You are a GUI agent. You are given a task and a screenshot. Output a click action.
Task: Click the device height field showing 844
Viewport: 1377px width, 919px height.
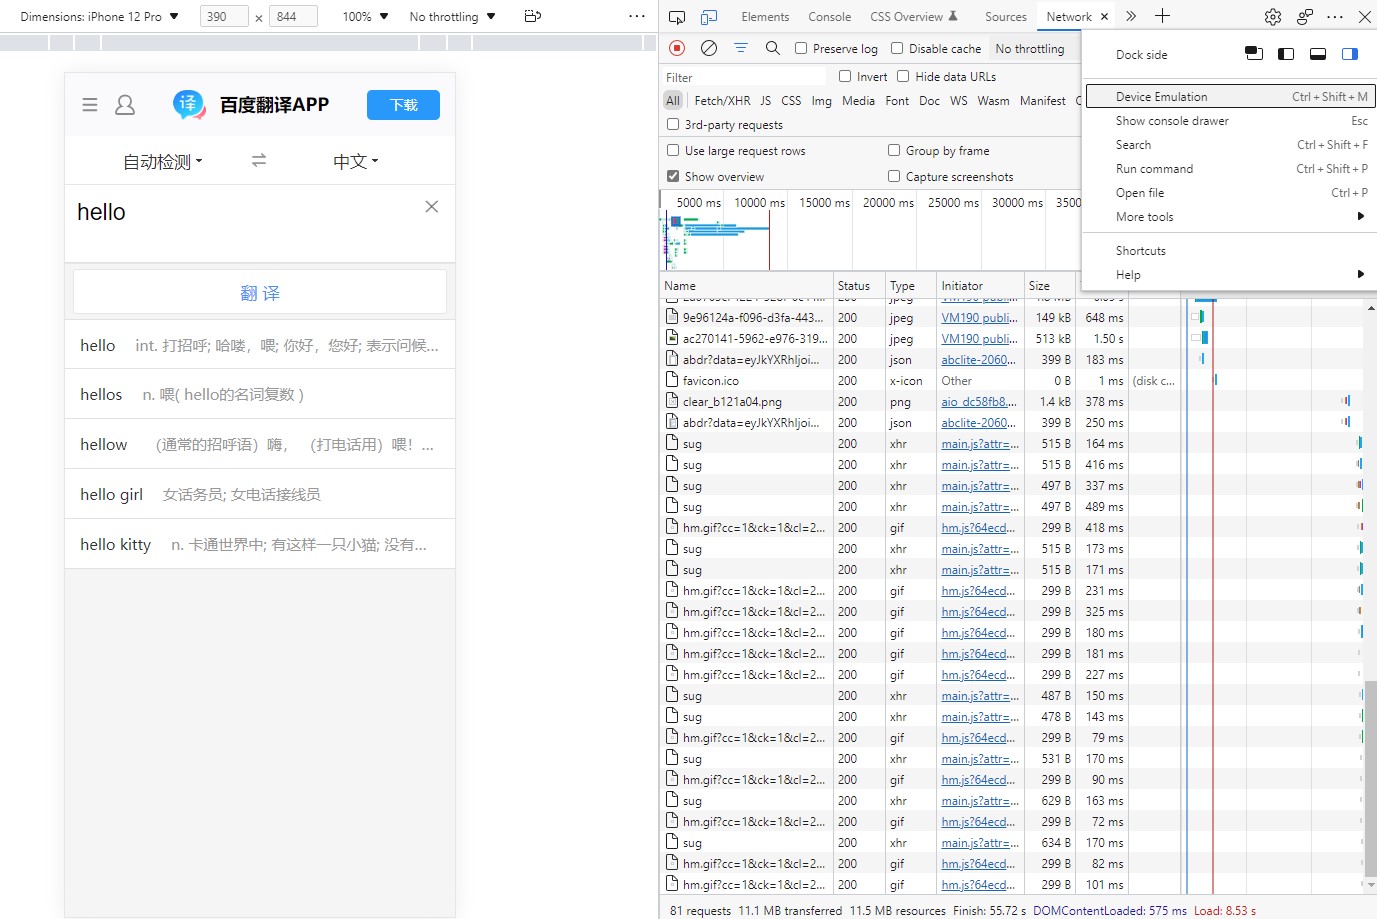[x=293, y=16]
